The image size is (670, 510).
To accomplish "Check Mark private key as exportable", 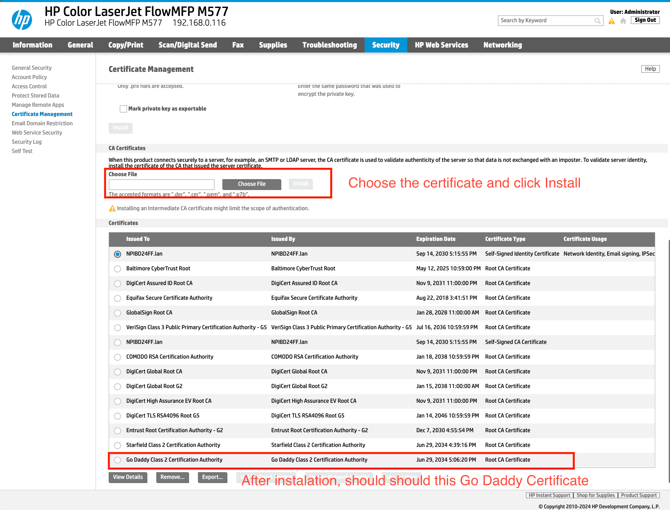I will coord(123,108).
